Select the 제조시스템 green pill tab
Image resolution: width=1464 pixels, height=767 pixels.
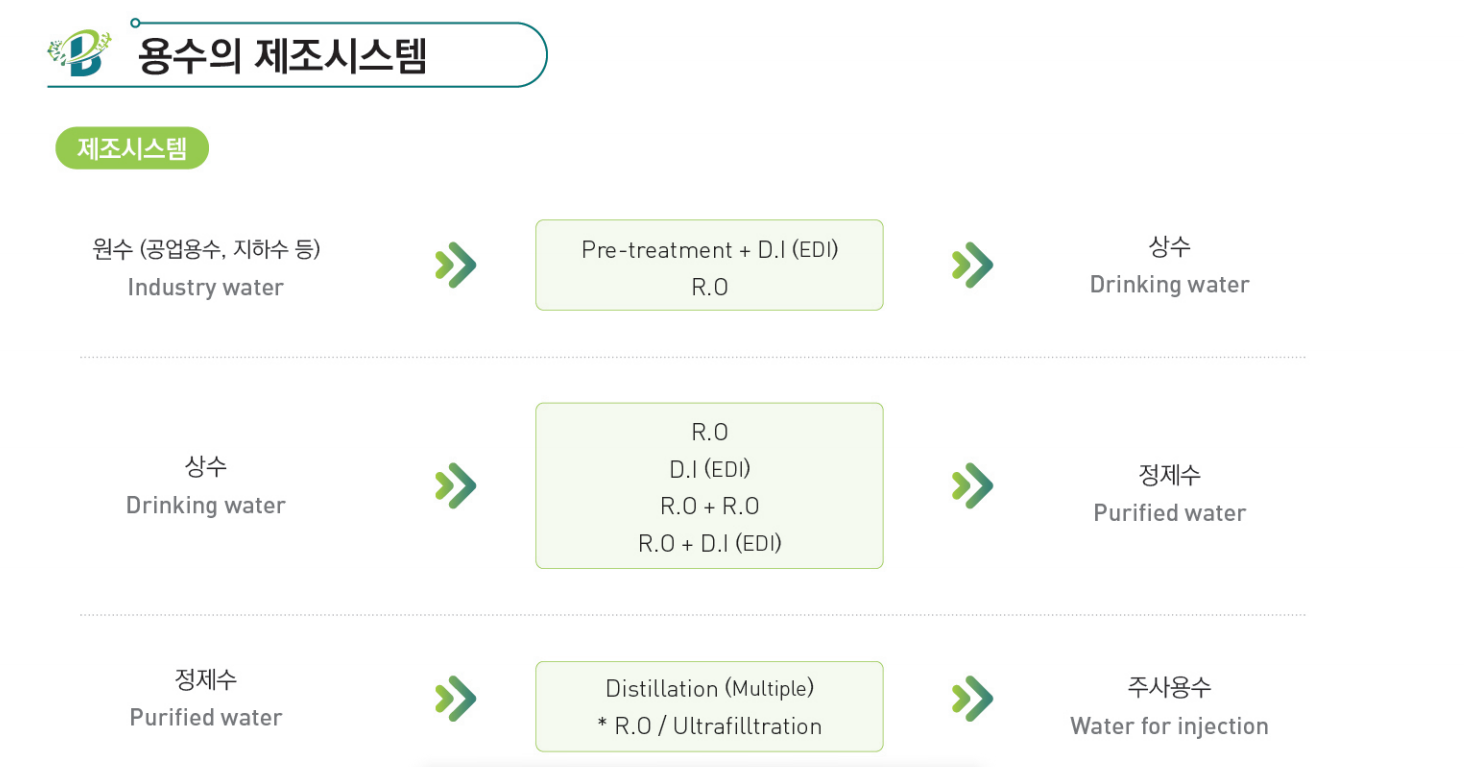[x=132, y=149]
